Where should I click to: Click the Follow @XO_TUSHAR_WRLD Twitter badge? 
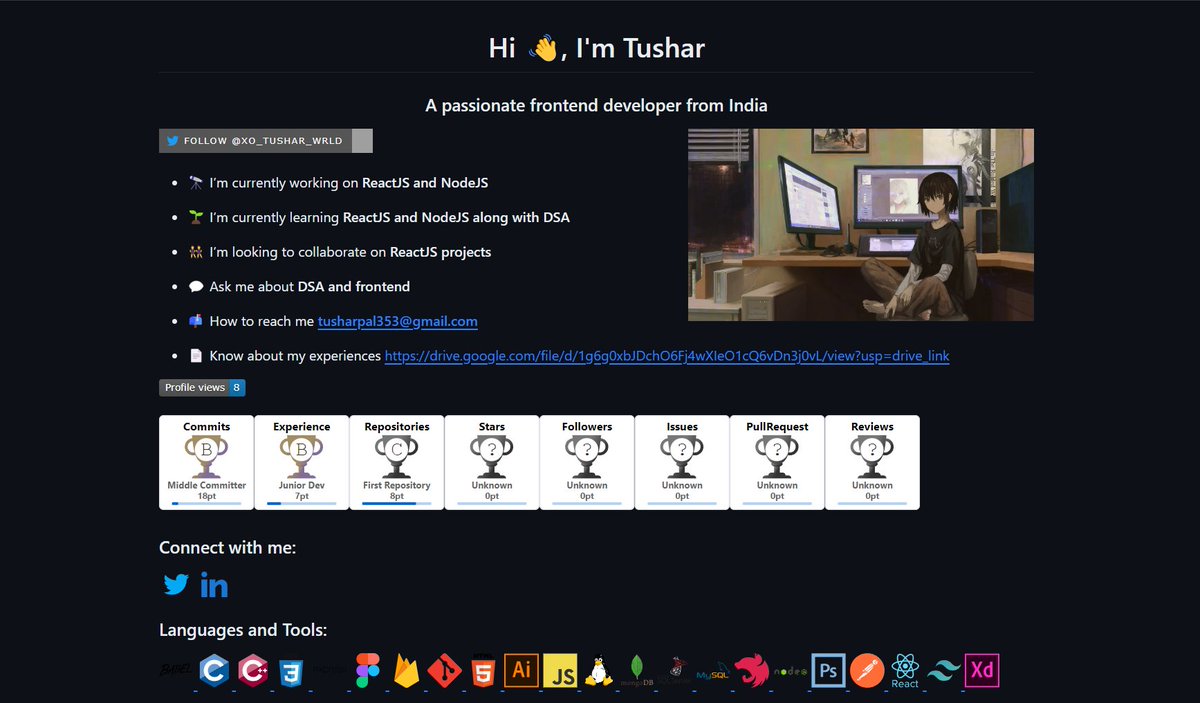coord(266,141)
